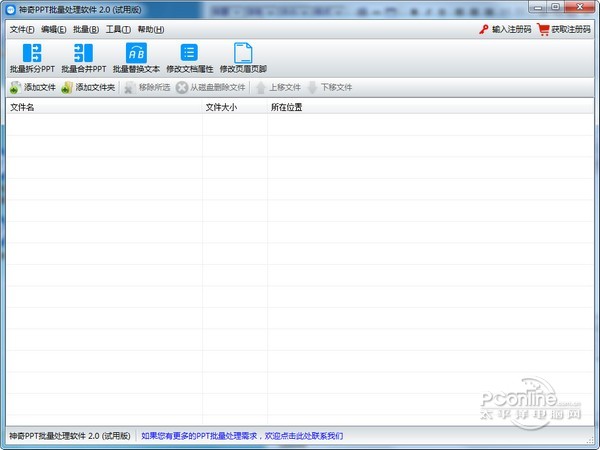Sort by the 所在位置 column header
The image size is (600, 450).
[x=430, y=107]
